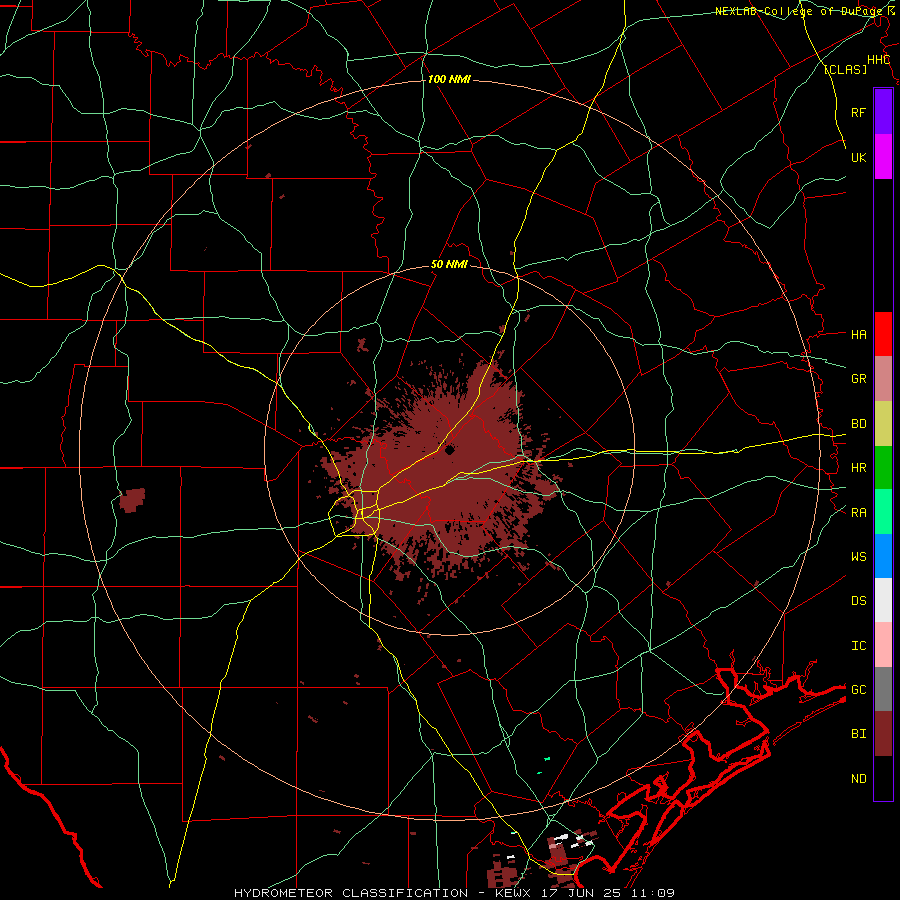Click the RF legend label
This screenshot has width=900, height=900.
(858, 112)
